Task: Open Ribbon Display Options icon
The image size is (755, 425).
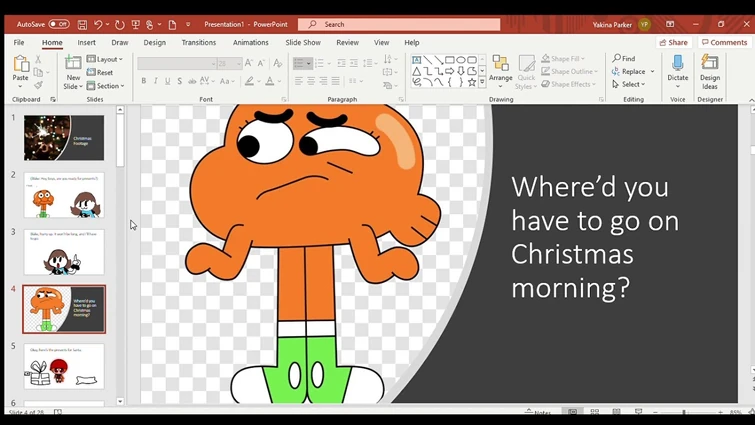Action: pos(670,24)
